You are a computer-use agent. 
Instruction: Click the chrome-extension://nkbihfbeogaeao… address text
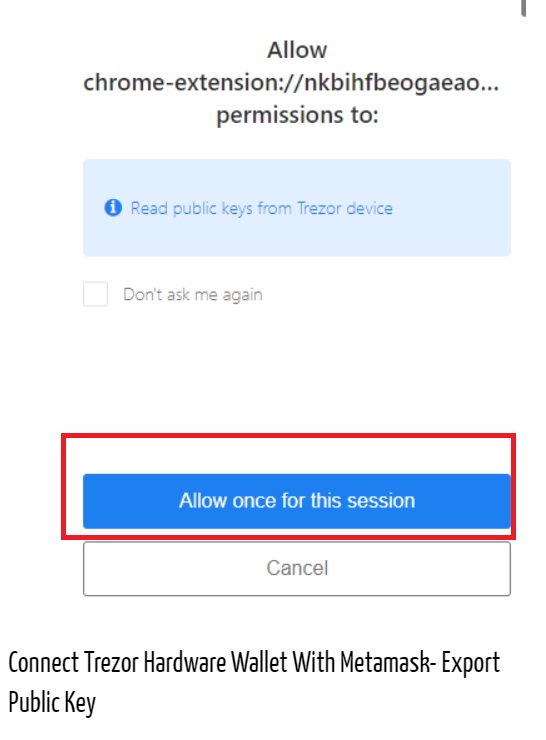291,83
